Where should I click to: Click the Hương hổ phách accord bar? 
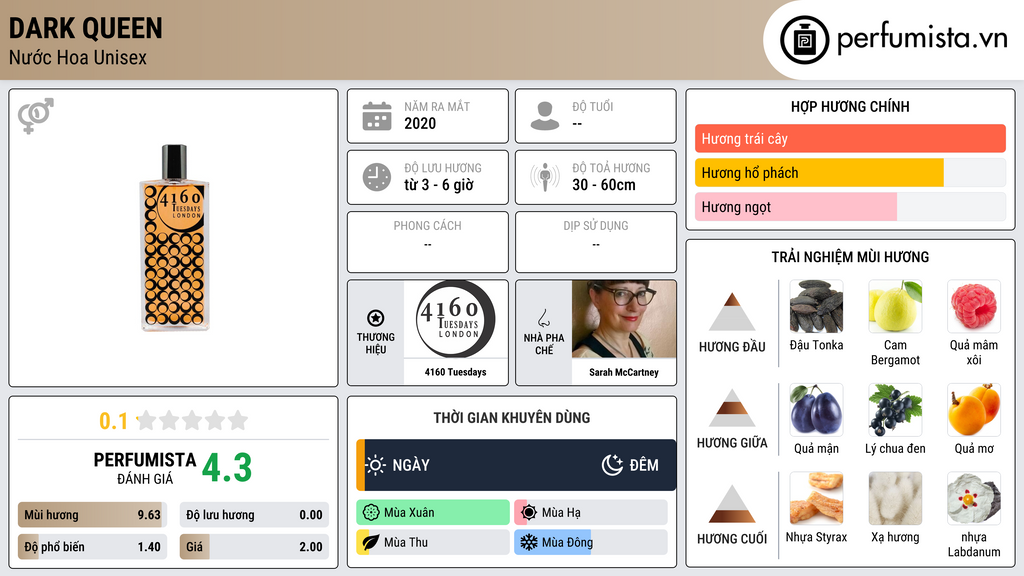[850, 172]
